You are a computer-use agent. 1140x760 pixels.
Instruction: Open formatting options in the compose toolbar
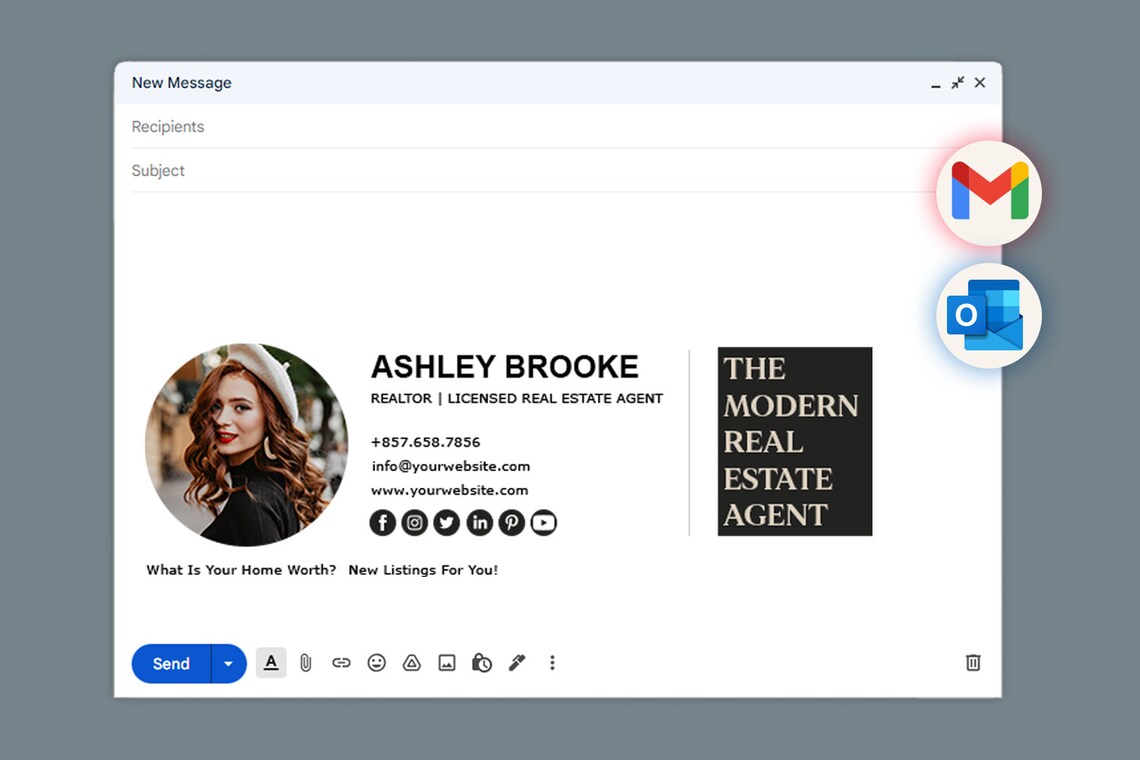[271, 663]
